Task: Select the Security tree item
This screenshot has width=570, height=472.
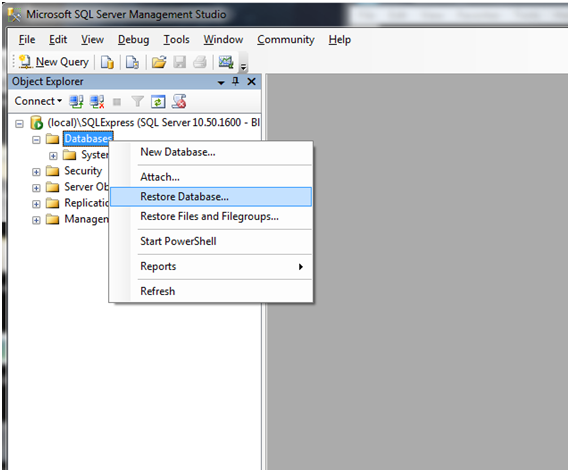Action: 83,171
